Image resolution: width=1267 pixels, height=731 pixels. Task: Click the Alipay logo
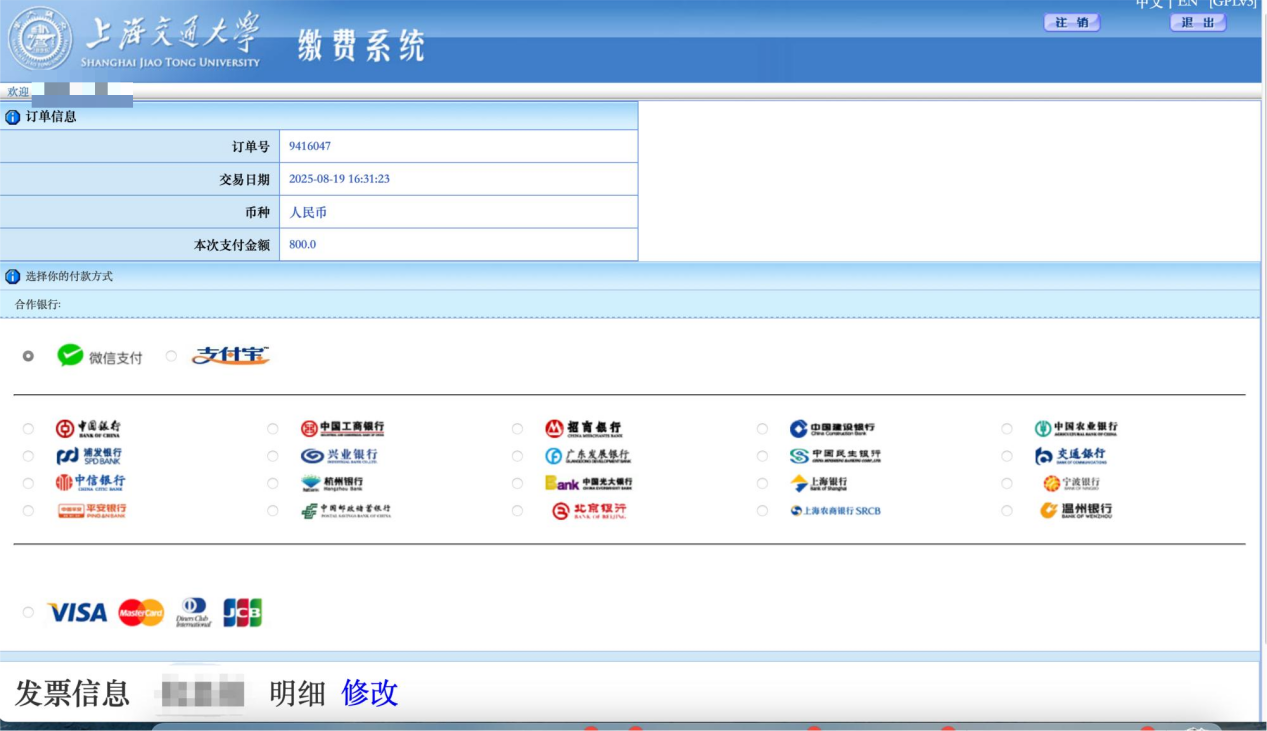(231, 356)
